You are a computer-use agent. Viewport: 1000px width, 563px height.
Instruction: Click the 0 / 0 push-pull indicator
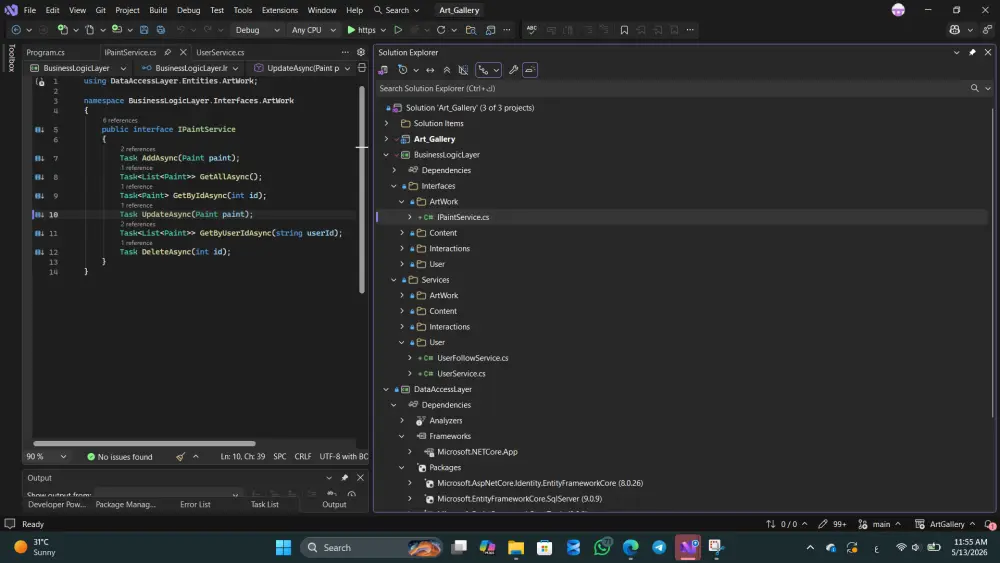(786, 524)
